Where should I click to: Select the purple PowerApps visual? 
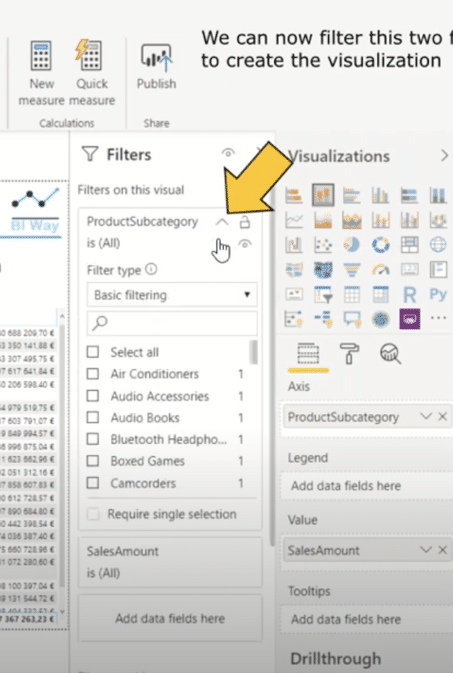pos(409,319)
